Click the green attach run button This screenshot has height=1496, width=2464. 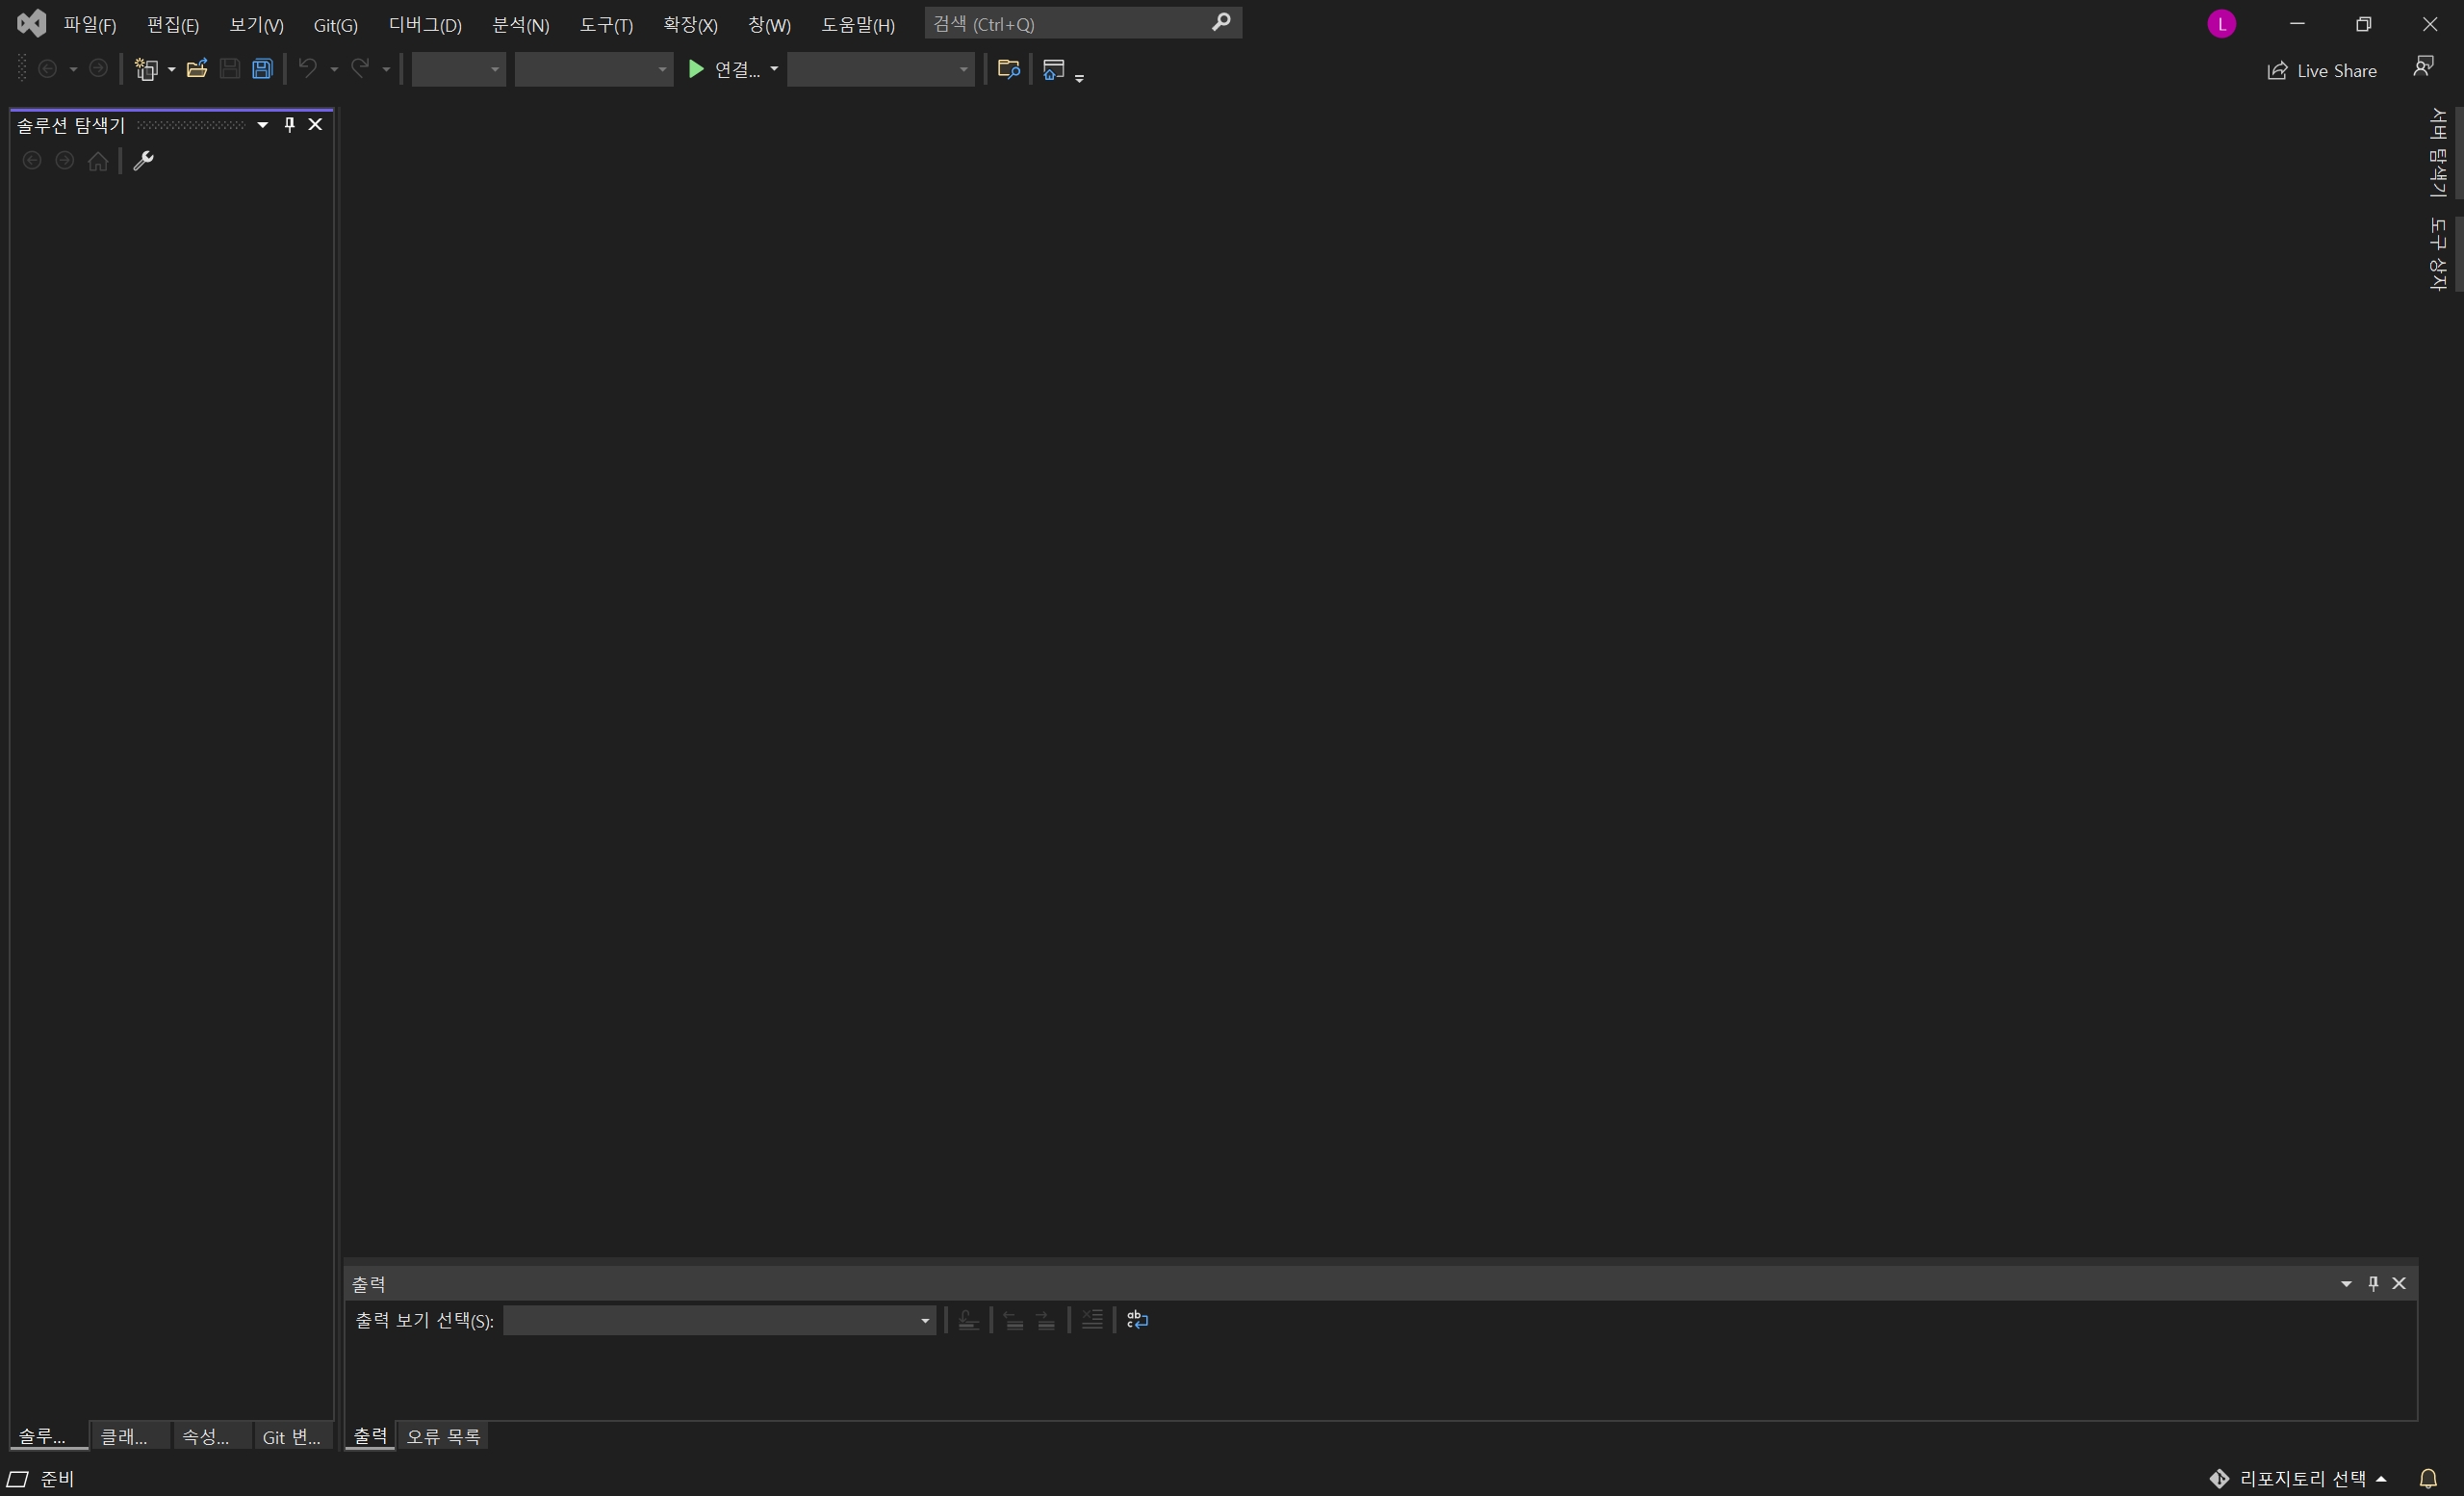[x=697, y=69]
